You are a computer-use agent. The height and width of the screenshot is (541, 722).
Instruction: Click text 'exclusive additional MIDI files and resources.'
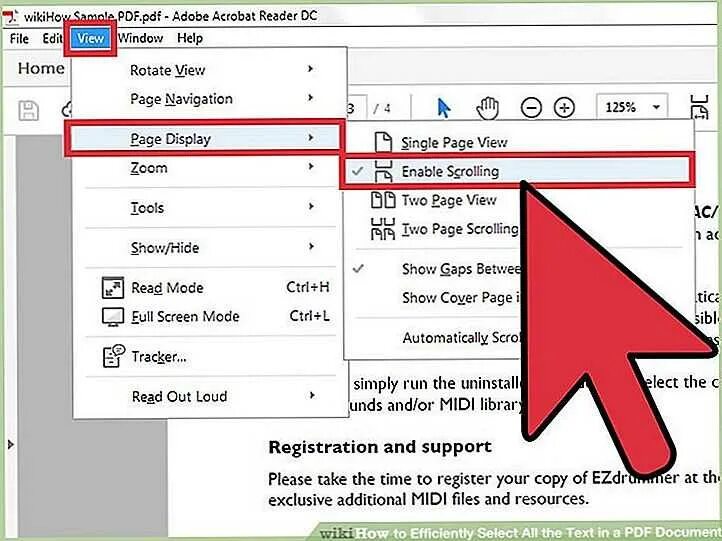(x=428, y=499)
